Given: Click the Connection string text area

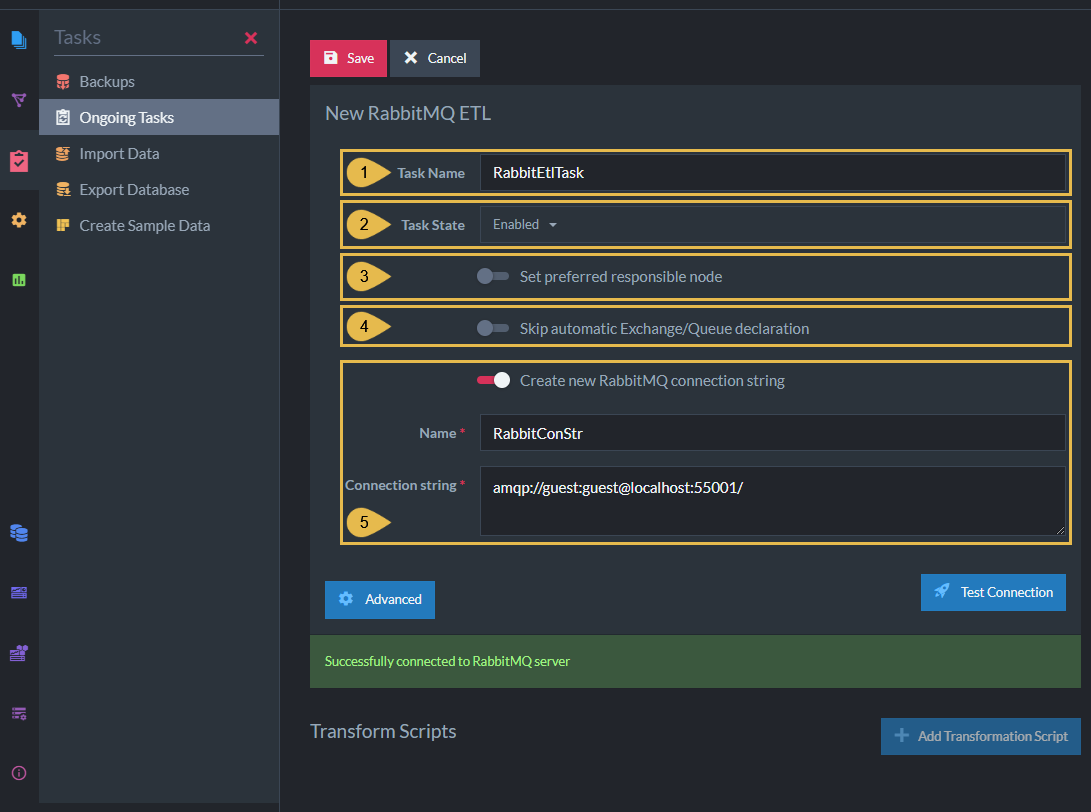Looking at the screenshot, I should [772, 501].
